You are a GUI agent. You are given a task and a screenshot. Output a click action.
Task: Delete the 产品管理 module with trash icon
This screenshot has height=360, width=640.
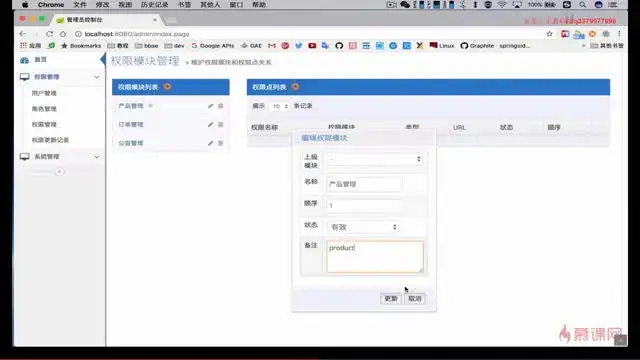click(x=221, y=106)
